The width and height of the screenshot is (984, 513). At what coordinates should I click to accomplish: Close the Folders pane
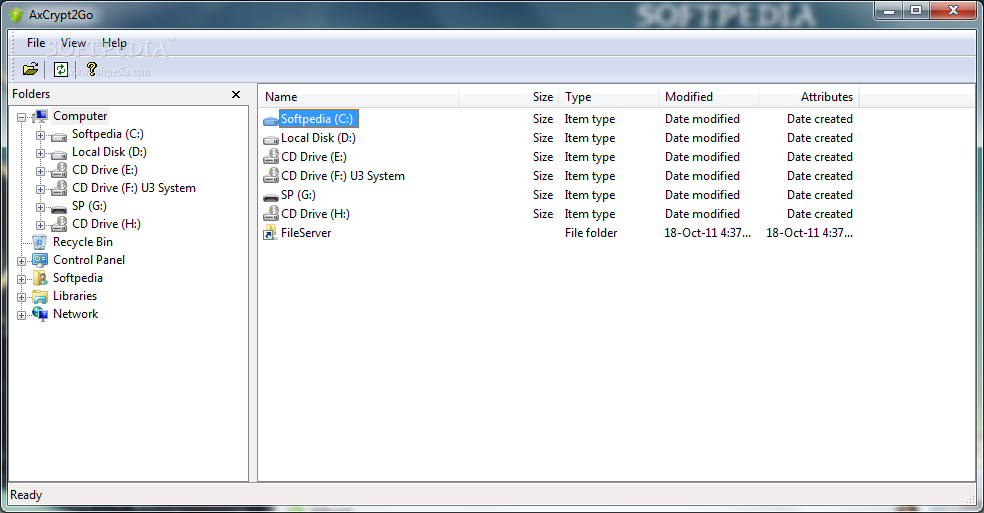click(236, 94)
